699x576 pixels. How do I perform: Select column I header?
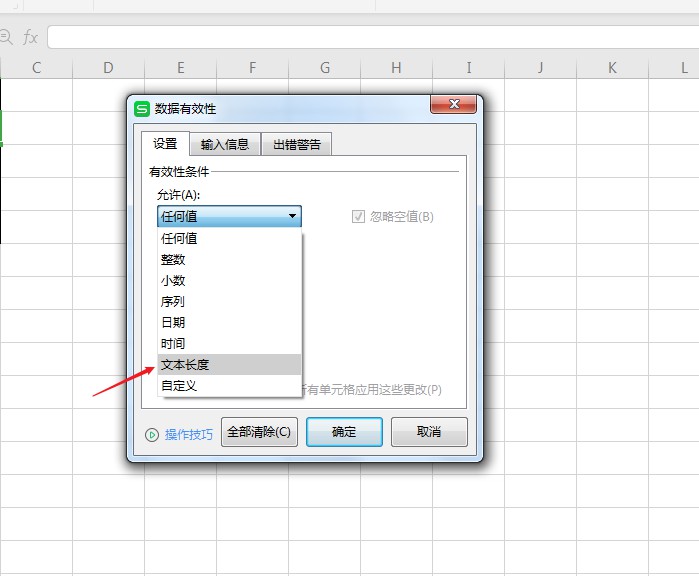coord(469,68)
